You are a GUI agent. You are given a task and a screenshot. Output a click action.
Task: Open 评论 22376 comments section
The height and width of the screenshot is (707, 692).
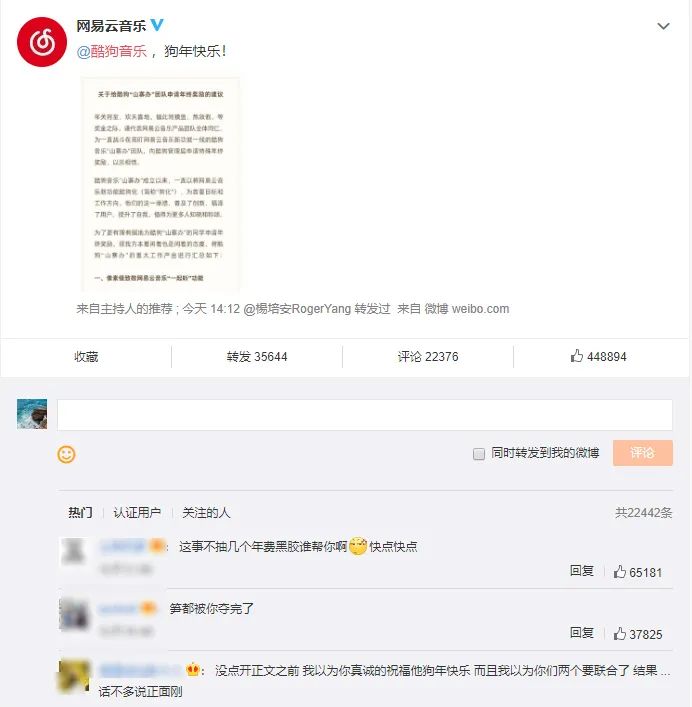(x=428, y=357)
